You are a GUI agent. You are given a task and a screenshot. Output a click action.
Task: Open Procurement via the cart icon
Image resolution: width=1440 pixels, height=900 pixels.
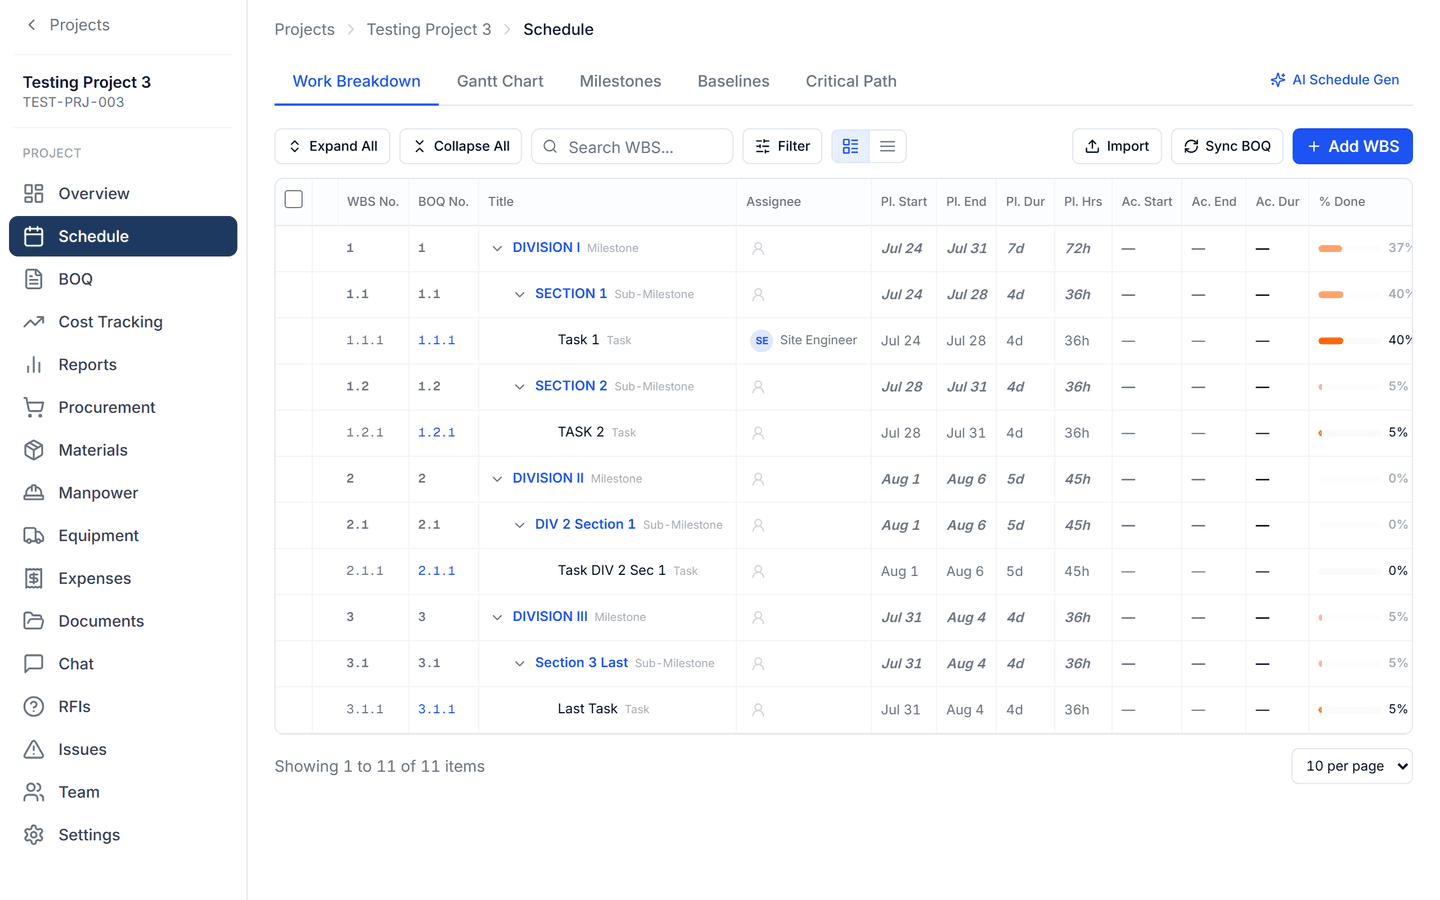pyautogui.click(x=34, y=407)
